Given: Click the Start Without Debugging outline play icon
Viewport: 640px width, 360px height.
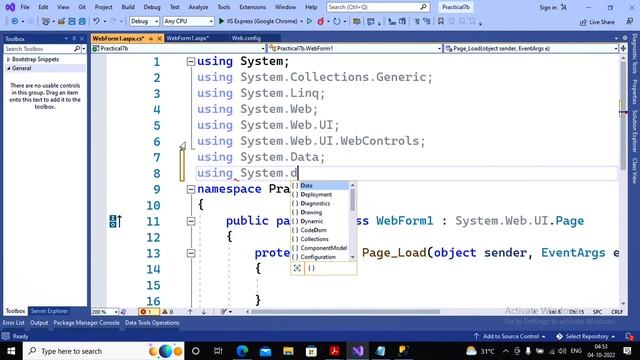Looking at the screenshot, I should 309,21.
